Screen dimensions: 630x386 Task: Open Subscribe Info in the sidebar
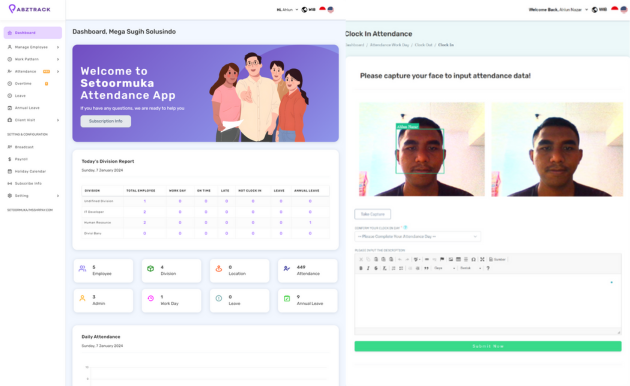[x=28, y=184]
